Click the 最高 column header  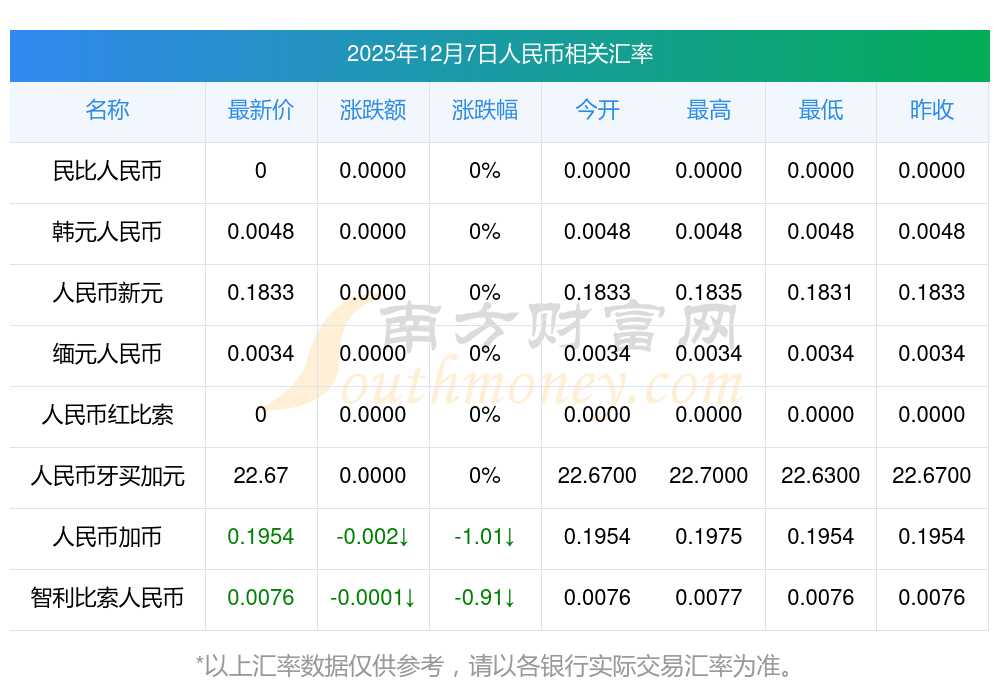708,110
